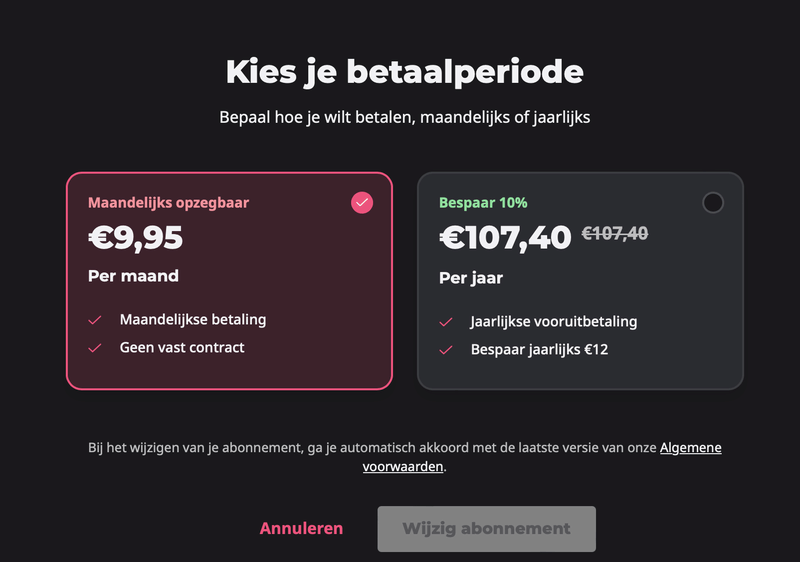This screenshot has height=562, width=800.
Task: Click the Jaarlijkse vooruitbetaling feature text
Action: (553, 322)
